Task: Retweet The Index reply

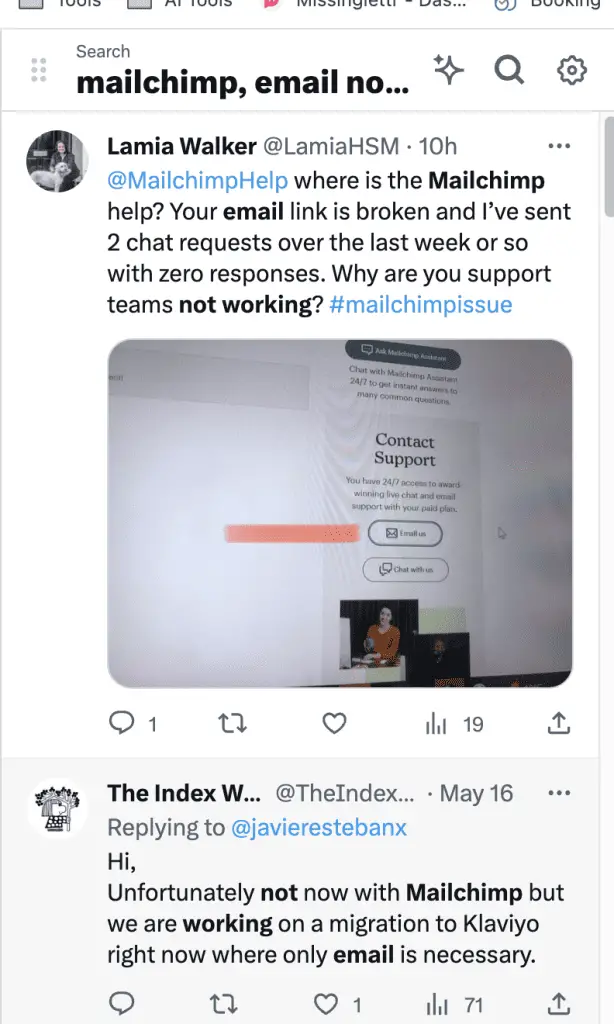Action: (223, 1004)
